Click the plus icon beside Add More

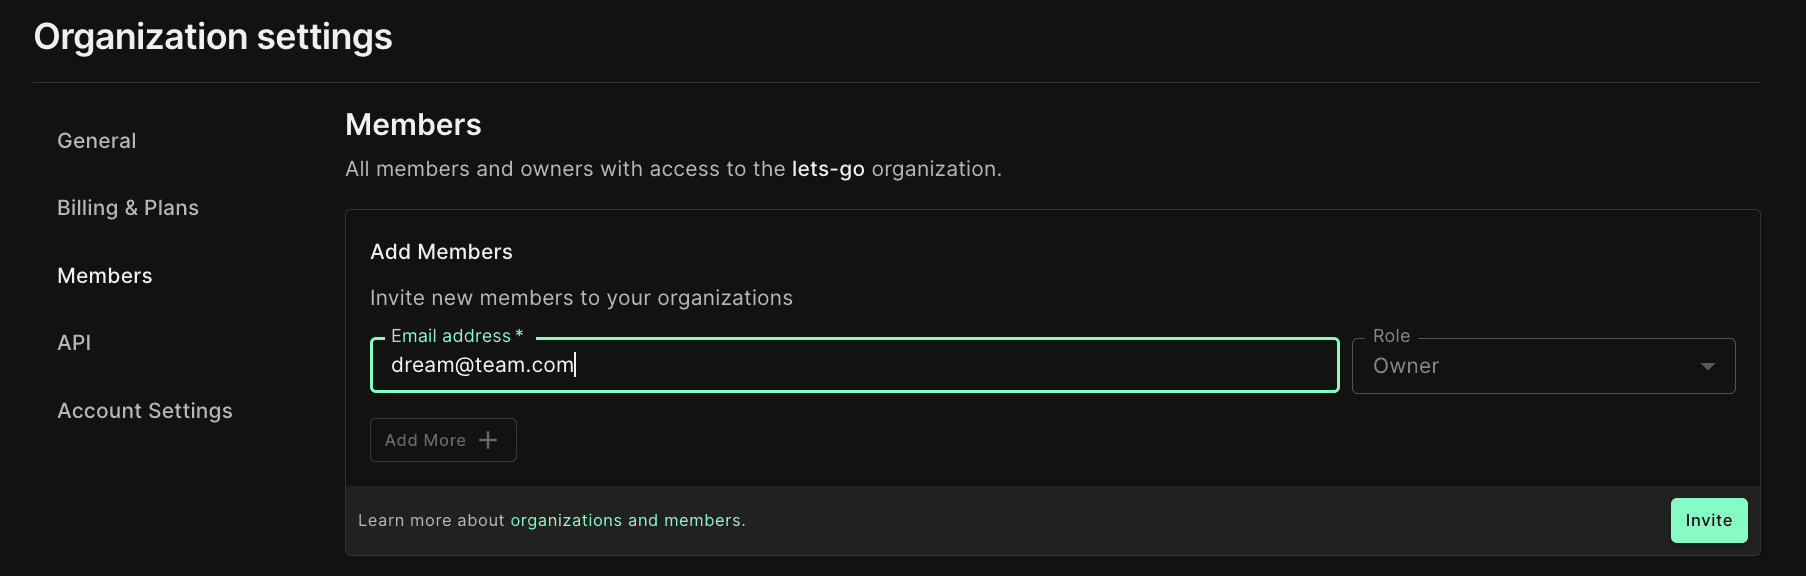(x=488, y=440)
